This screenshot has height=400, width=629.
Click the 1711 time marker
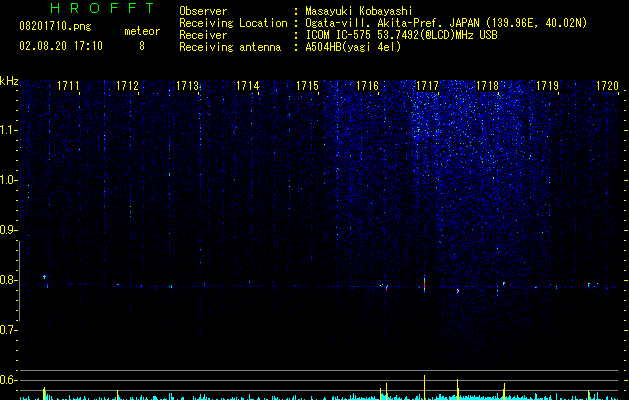(68, 86)
